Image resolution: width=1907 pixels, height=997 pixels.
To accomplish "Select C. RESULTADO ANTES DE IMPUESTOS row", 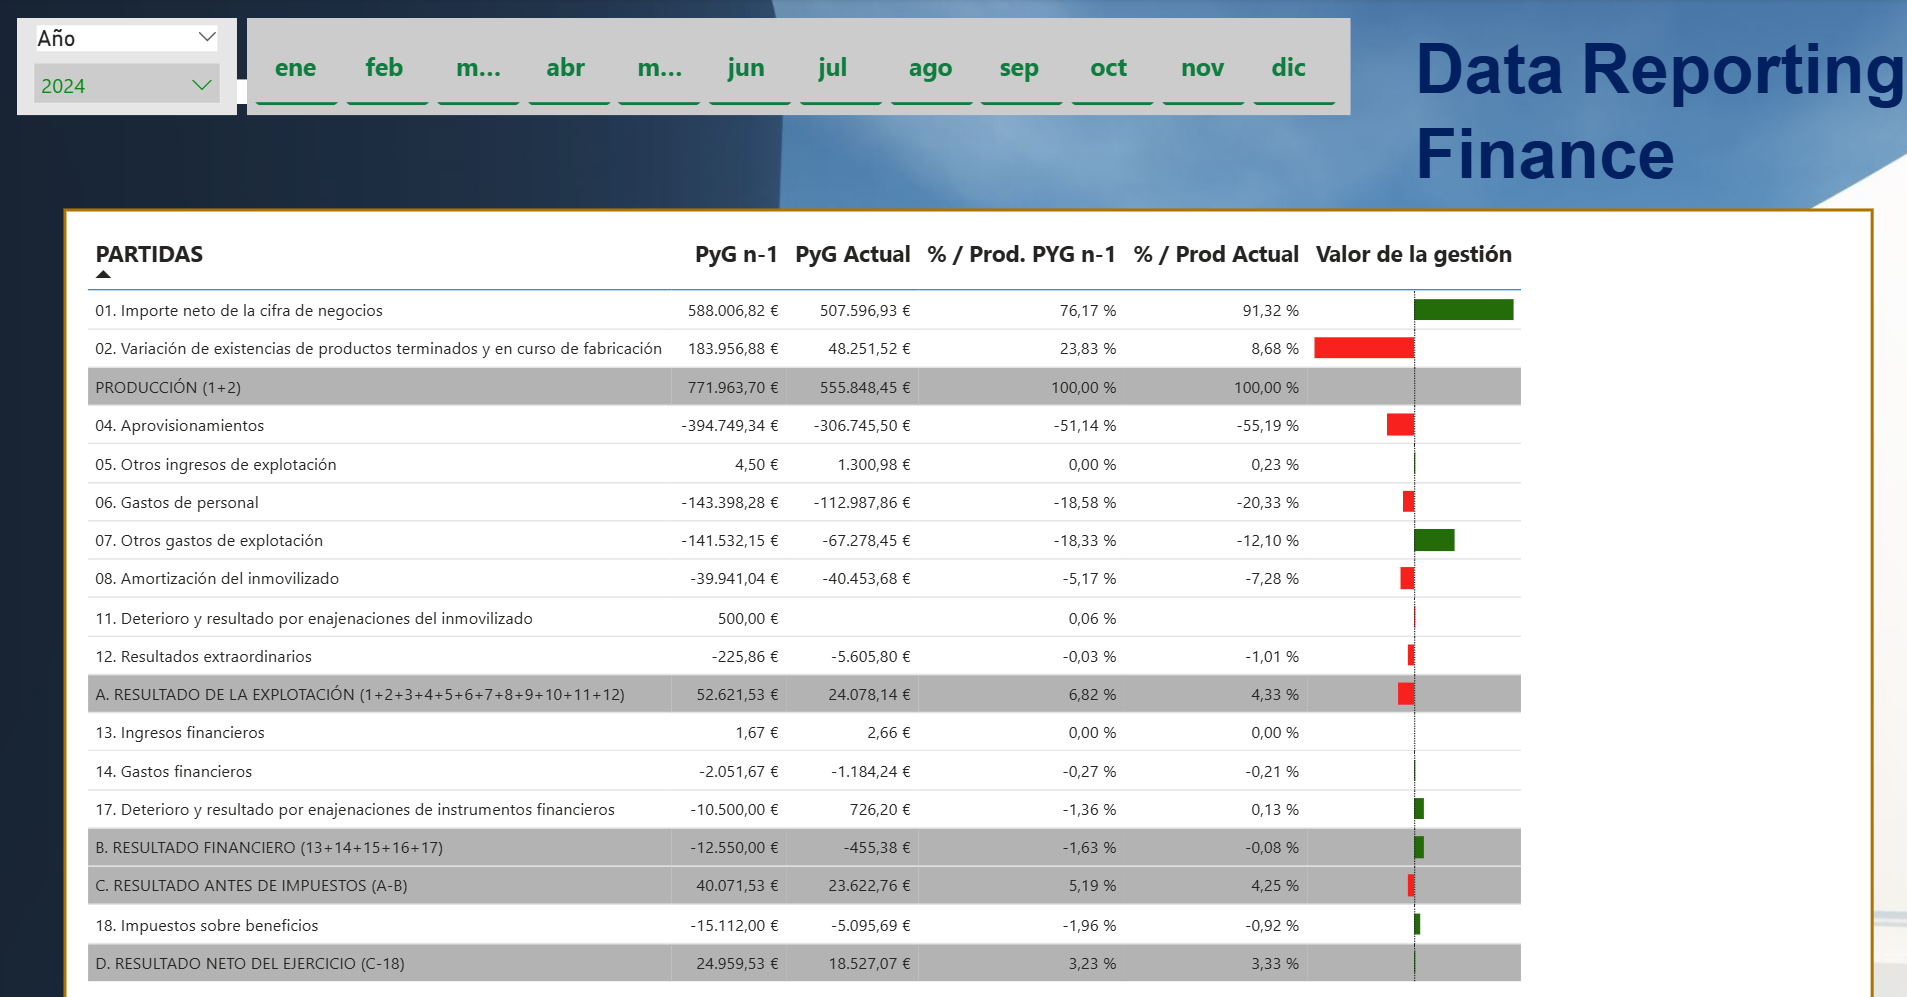I will 804,885.
